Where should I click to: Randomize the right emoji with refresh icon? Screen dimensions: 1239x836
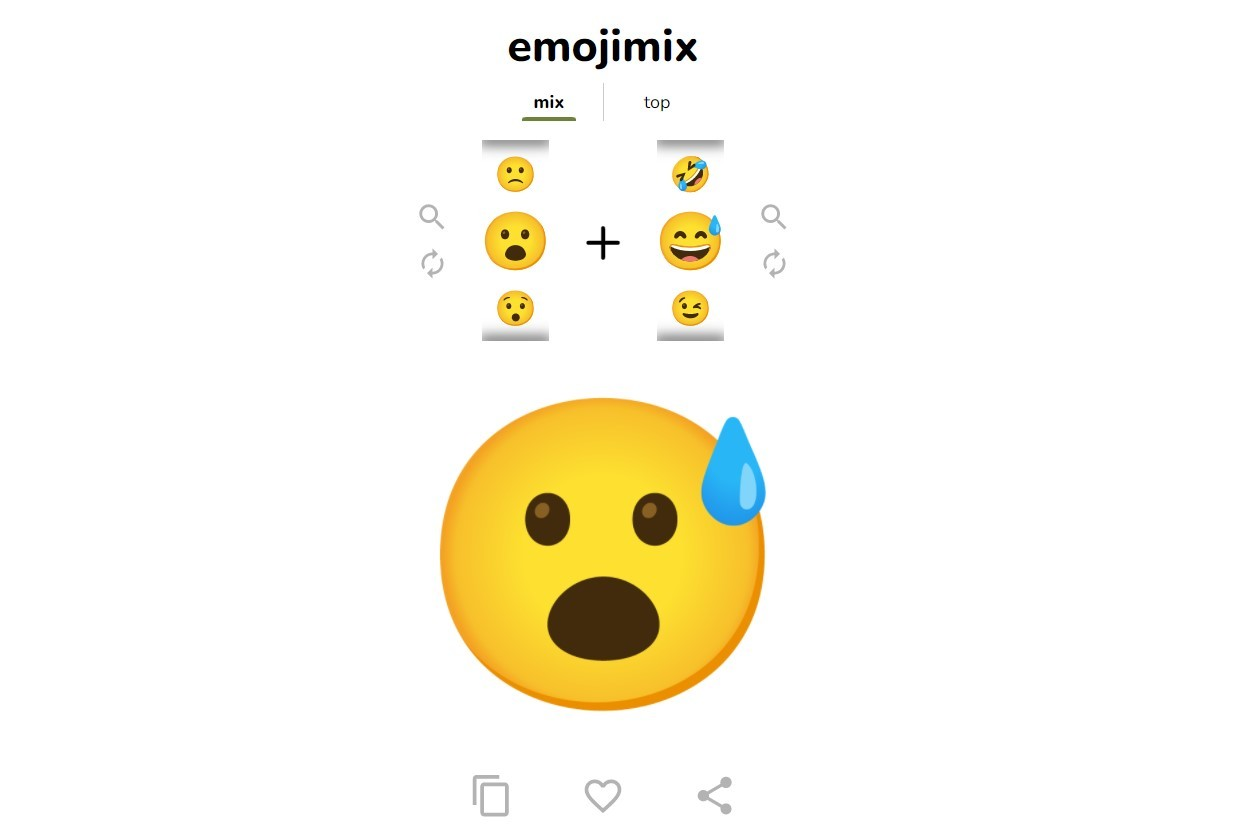(x=774, y=264)
